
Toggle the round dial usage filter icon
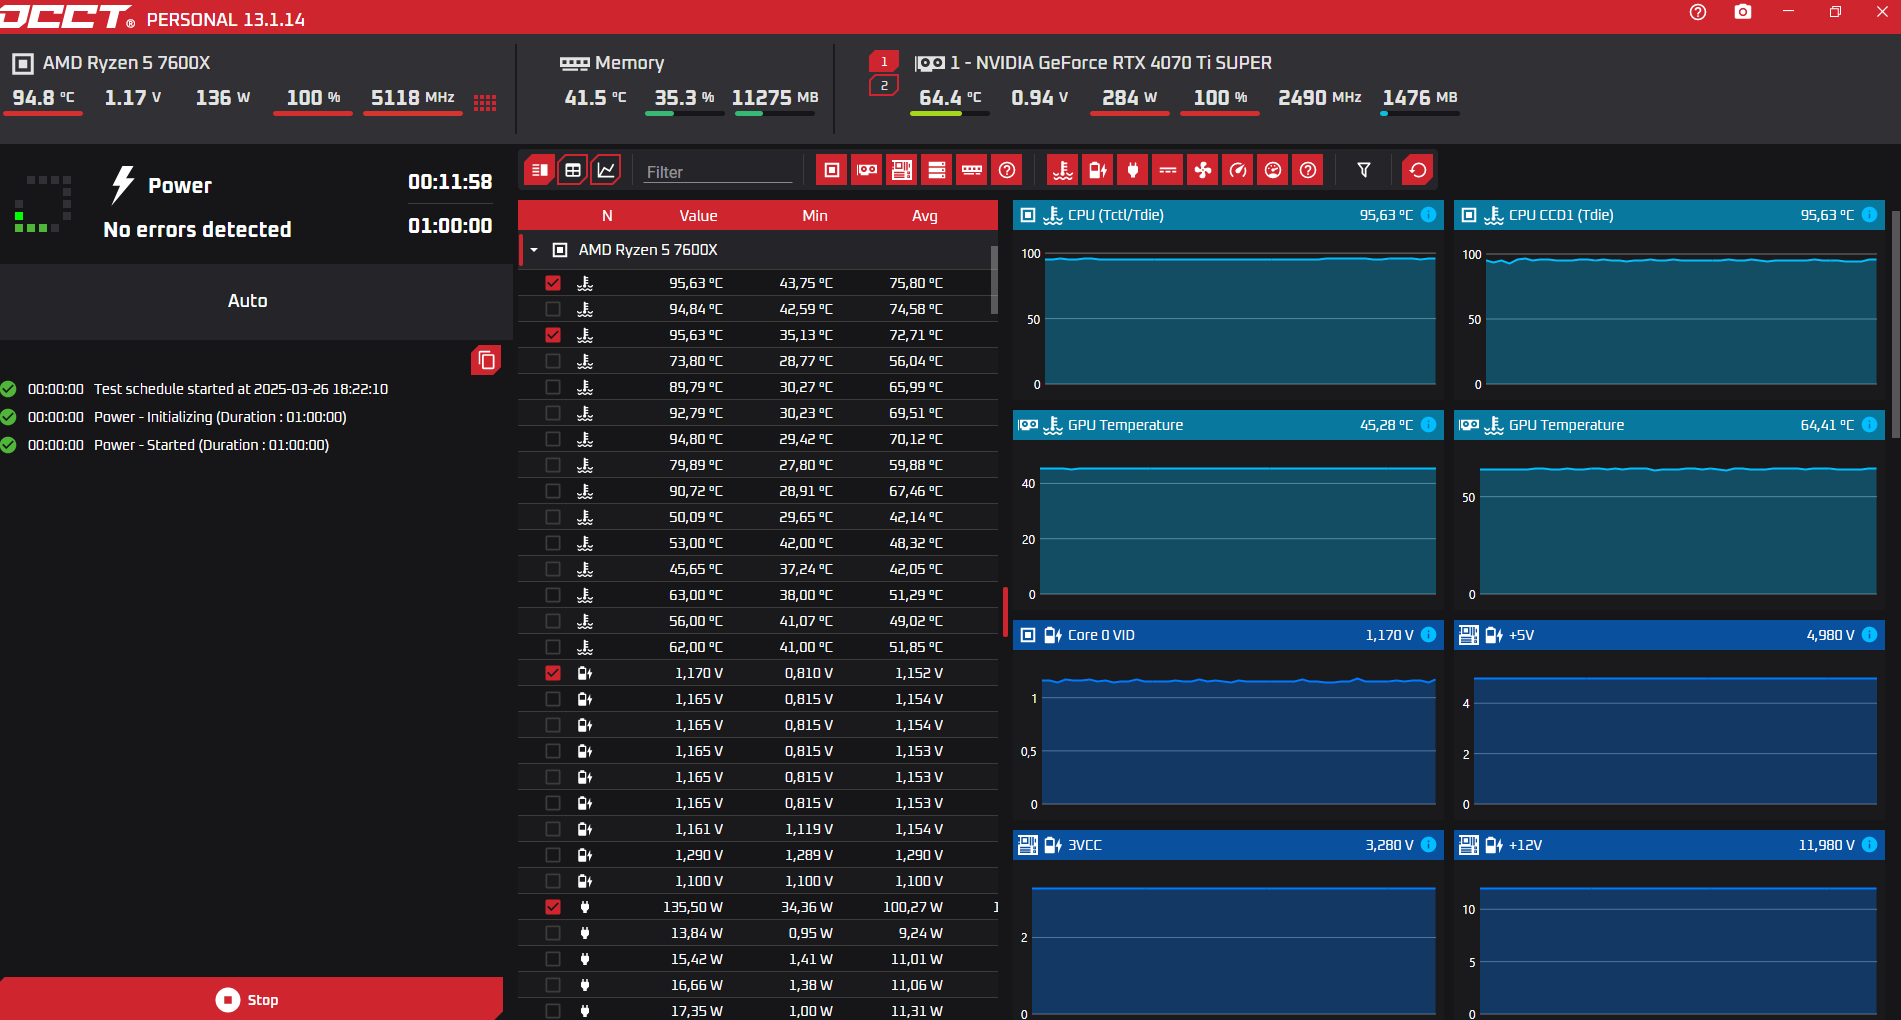(1273, 170)
